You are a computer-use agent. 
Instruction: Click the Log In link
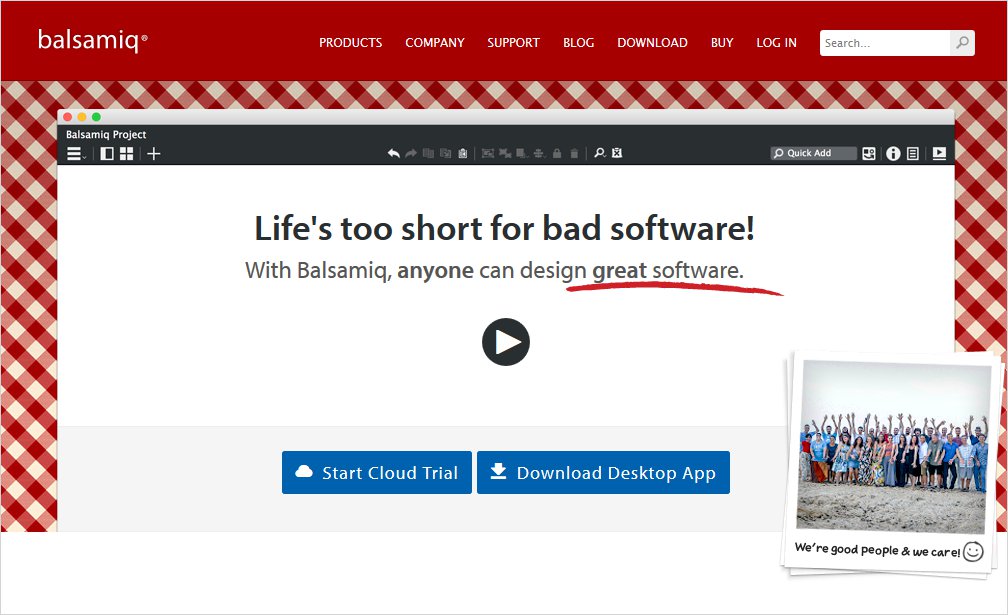point(776,43)
